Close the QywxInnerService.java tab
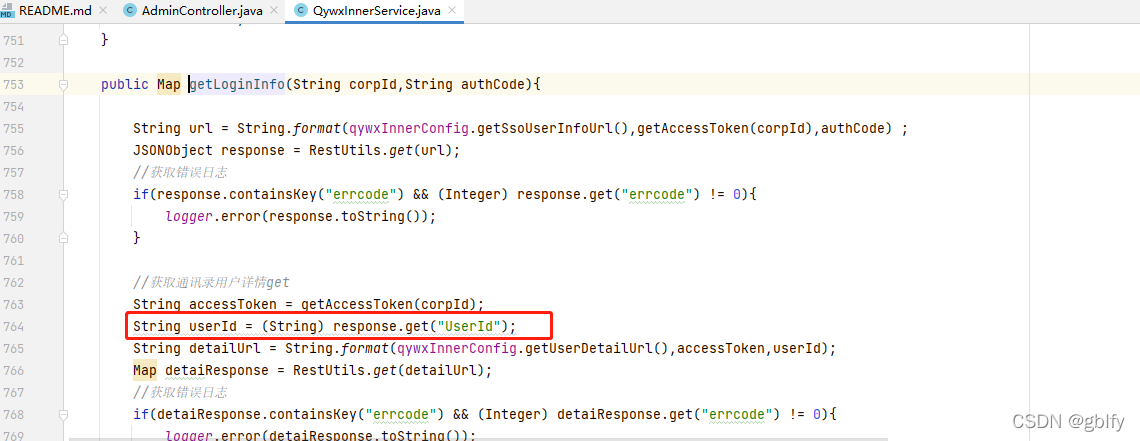Viewport: 1140px width, 441px height. point(451,11)
